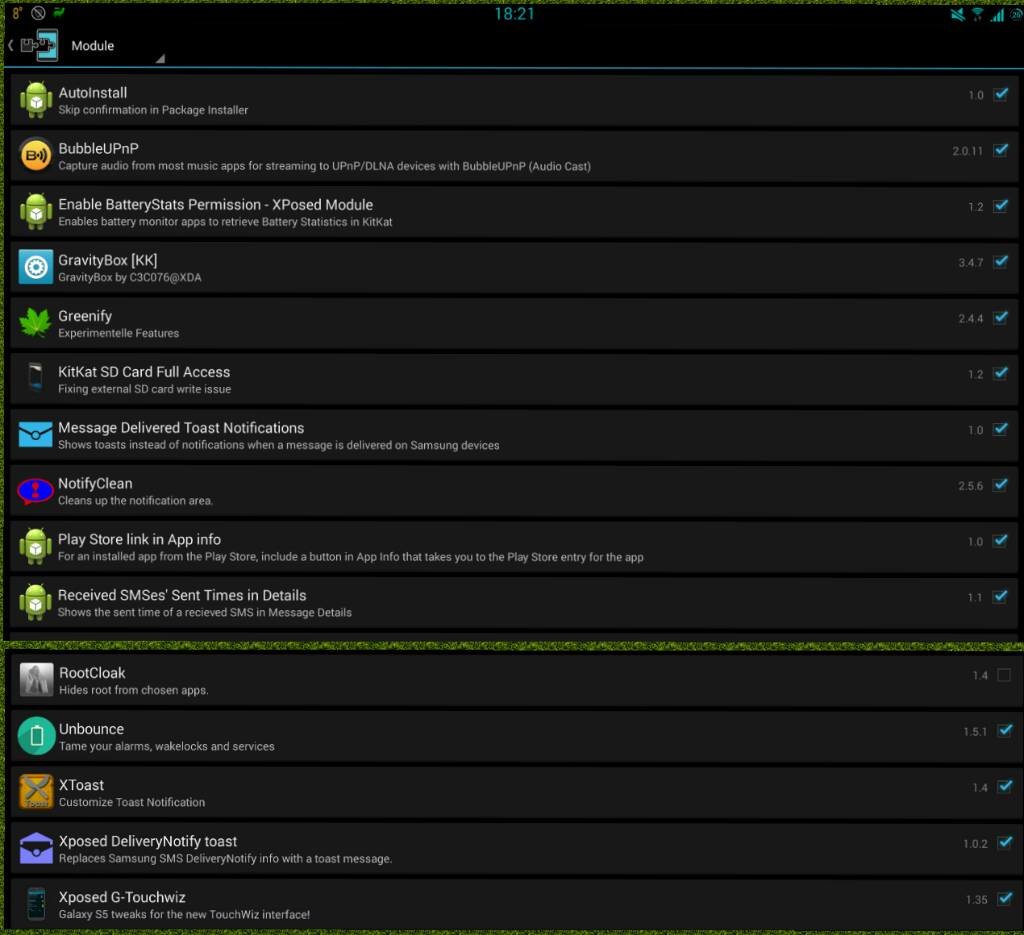
Task: Open BubbleUPnP module title
Action: [x=99, y=148]
